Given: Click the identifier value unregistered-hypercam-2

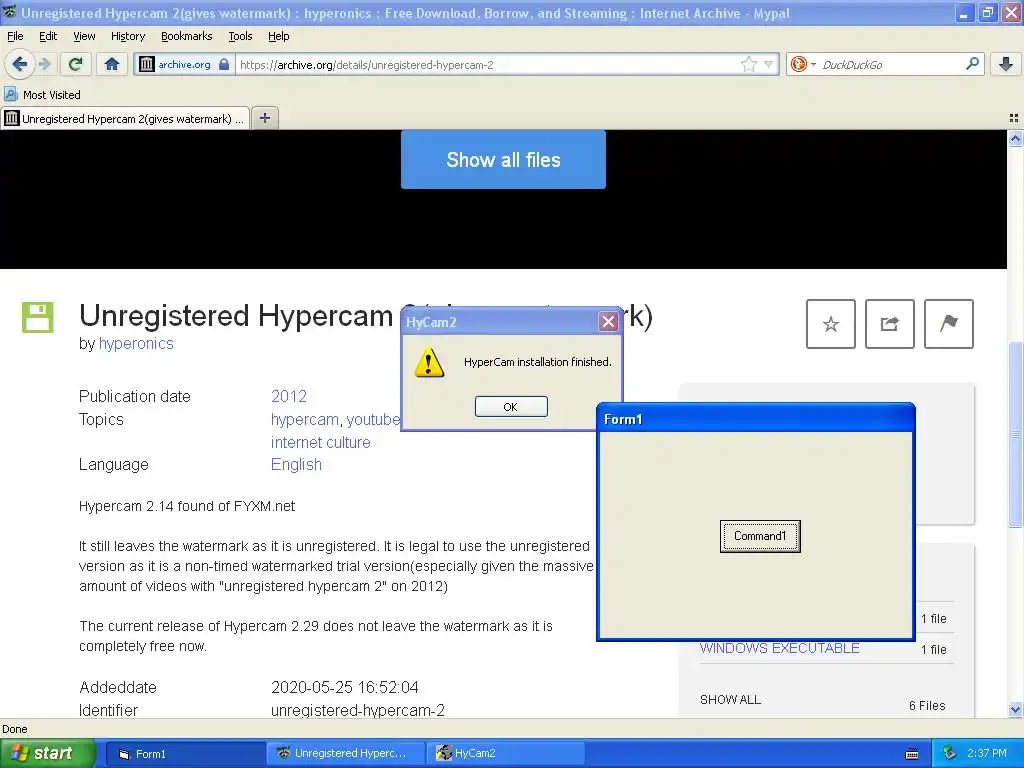Looking at the screenshot, I should (358, 710).
